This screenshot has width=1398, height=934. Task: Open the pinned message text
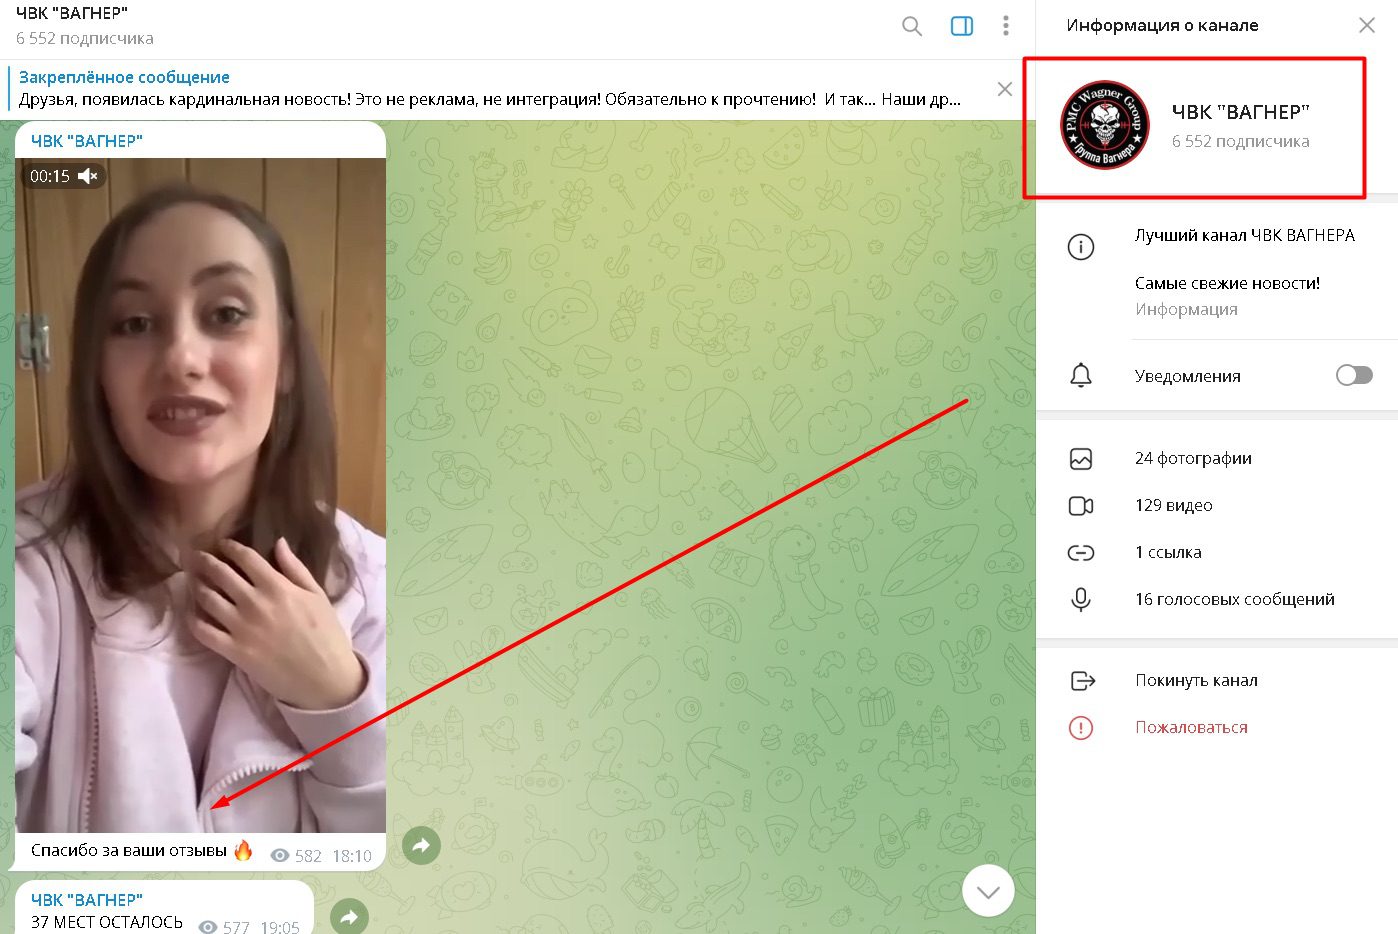tap(489, 100)
